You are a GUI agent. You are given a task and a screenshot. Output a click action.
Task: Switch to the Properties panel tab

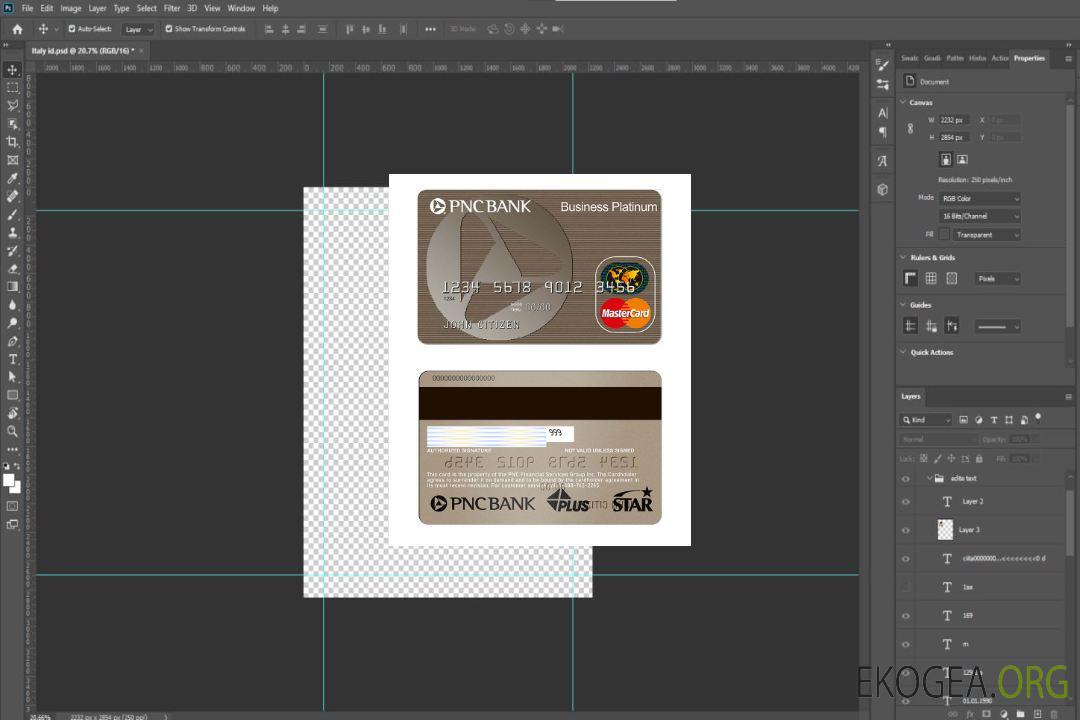[1029, 59]
